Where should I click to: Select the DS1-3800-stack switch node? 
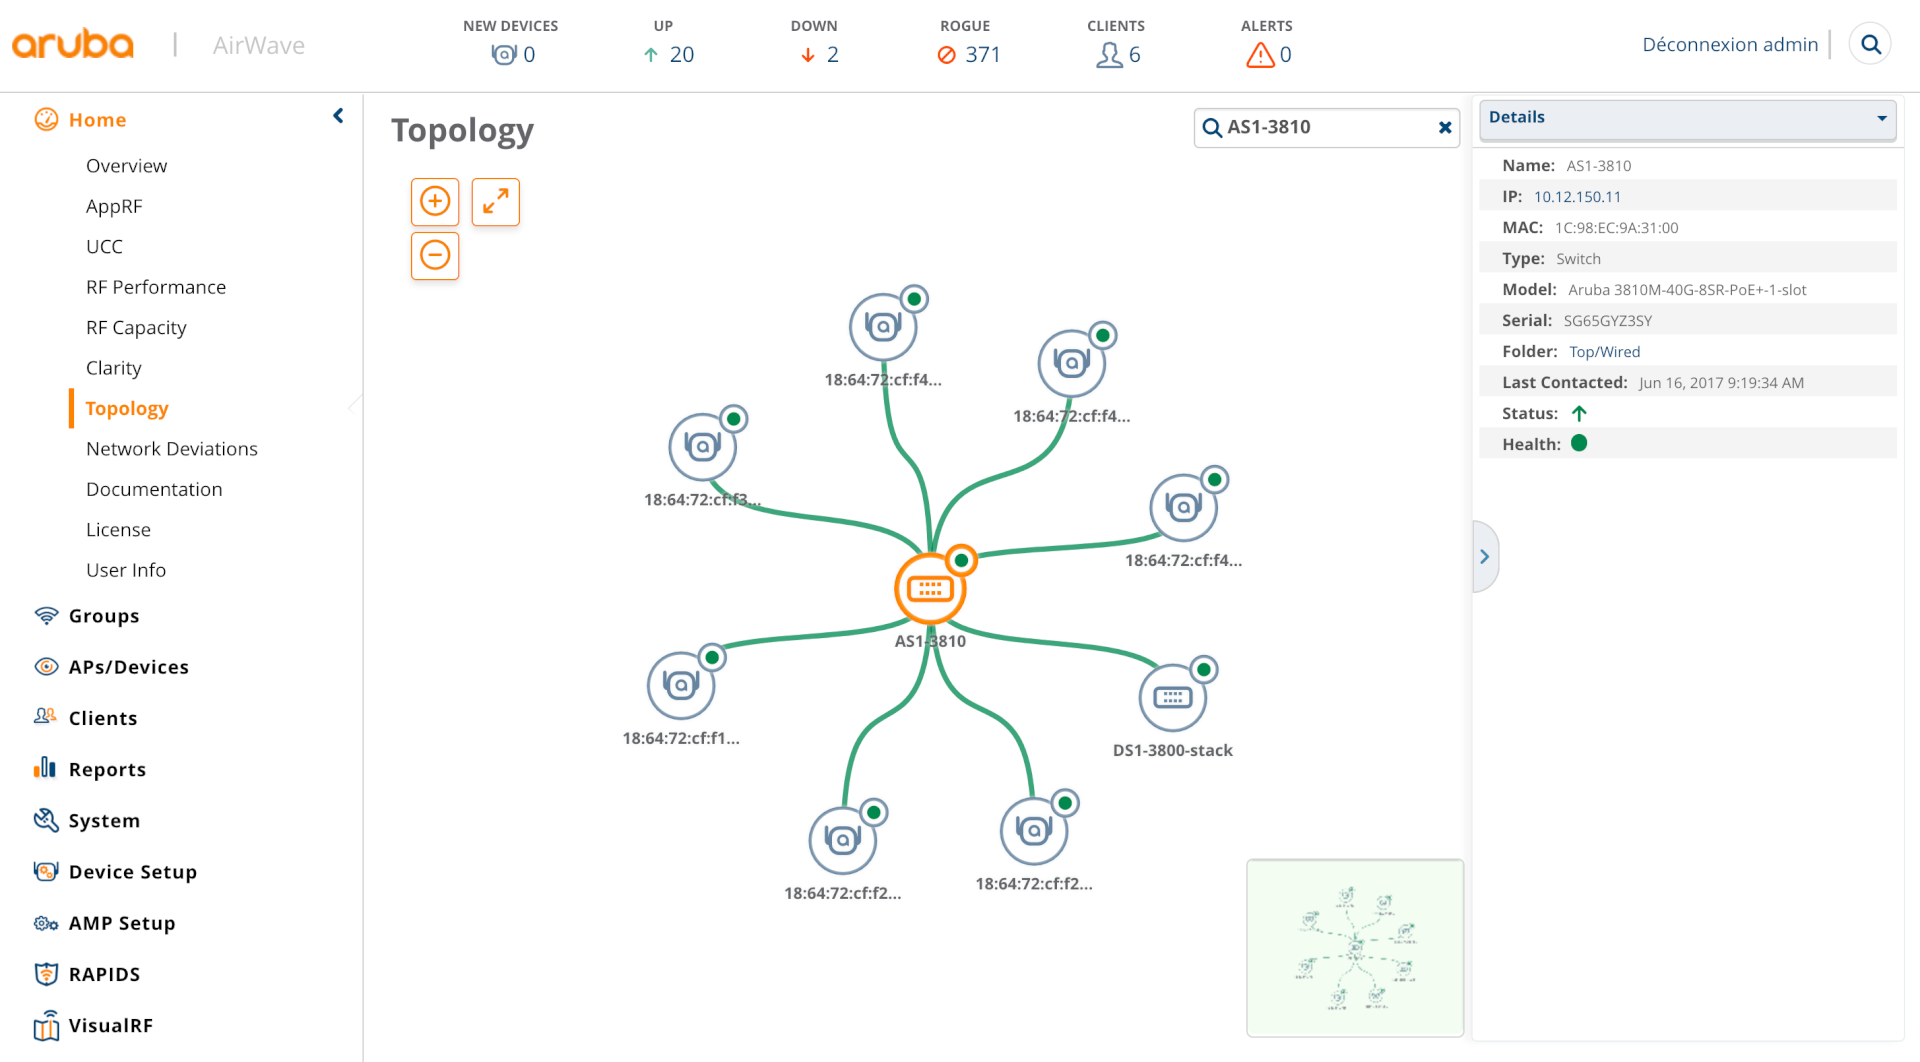1172,698
